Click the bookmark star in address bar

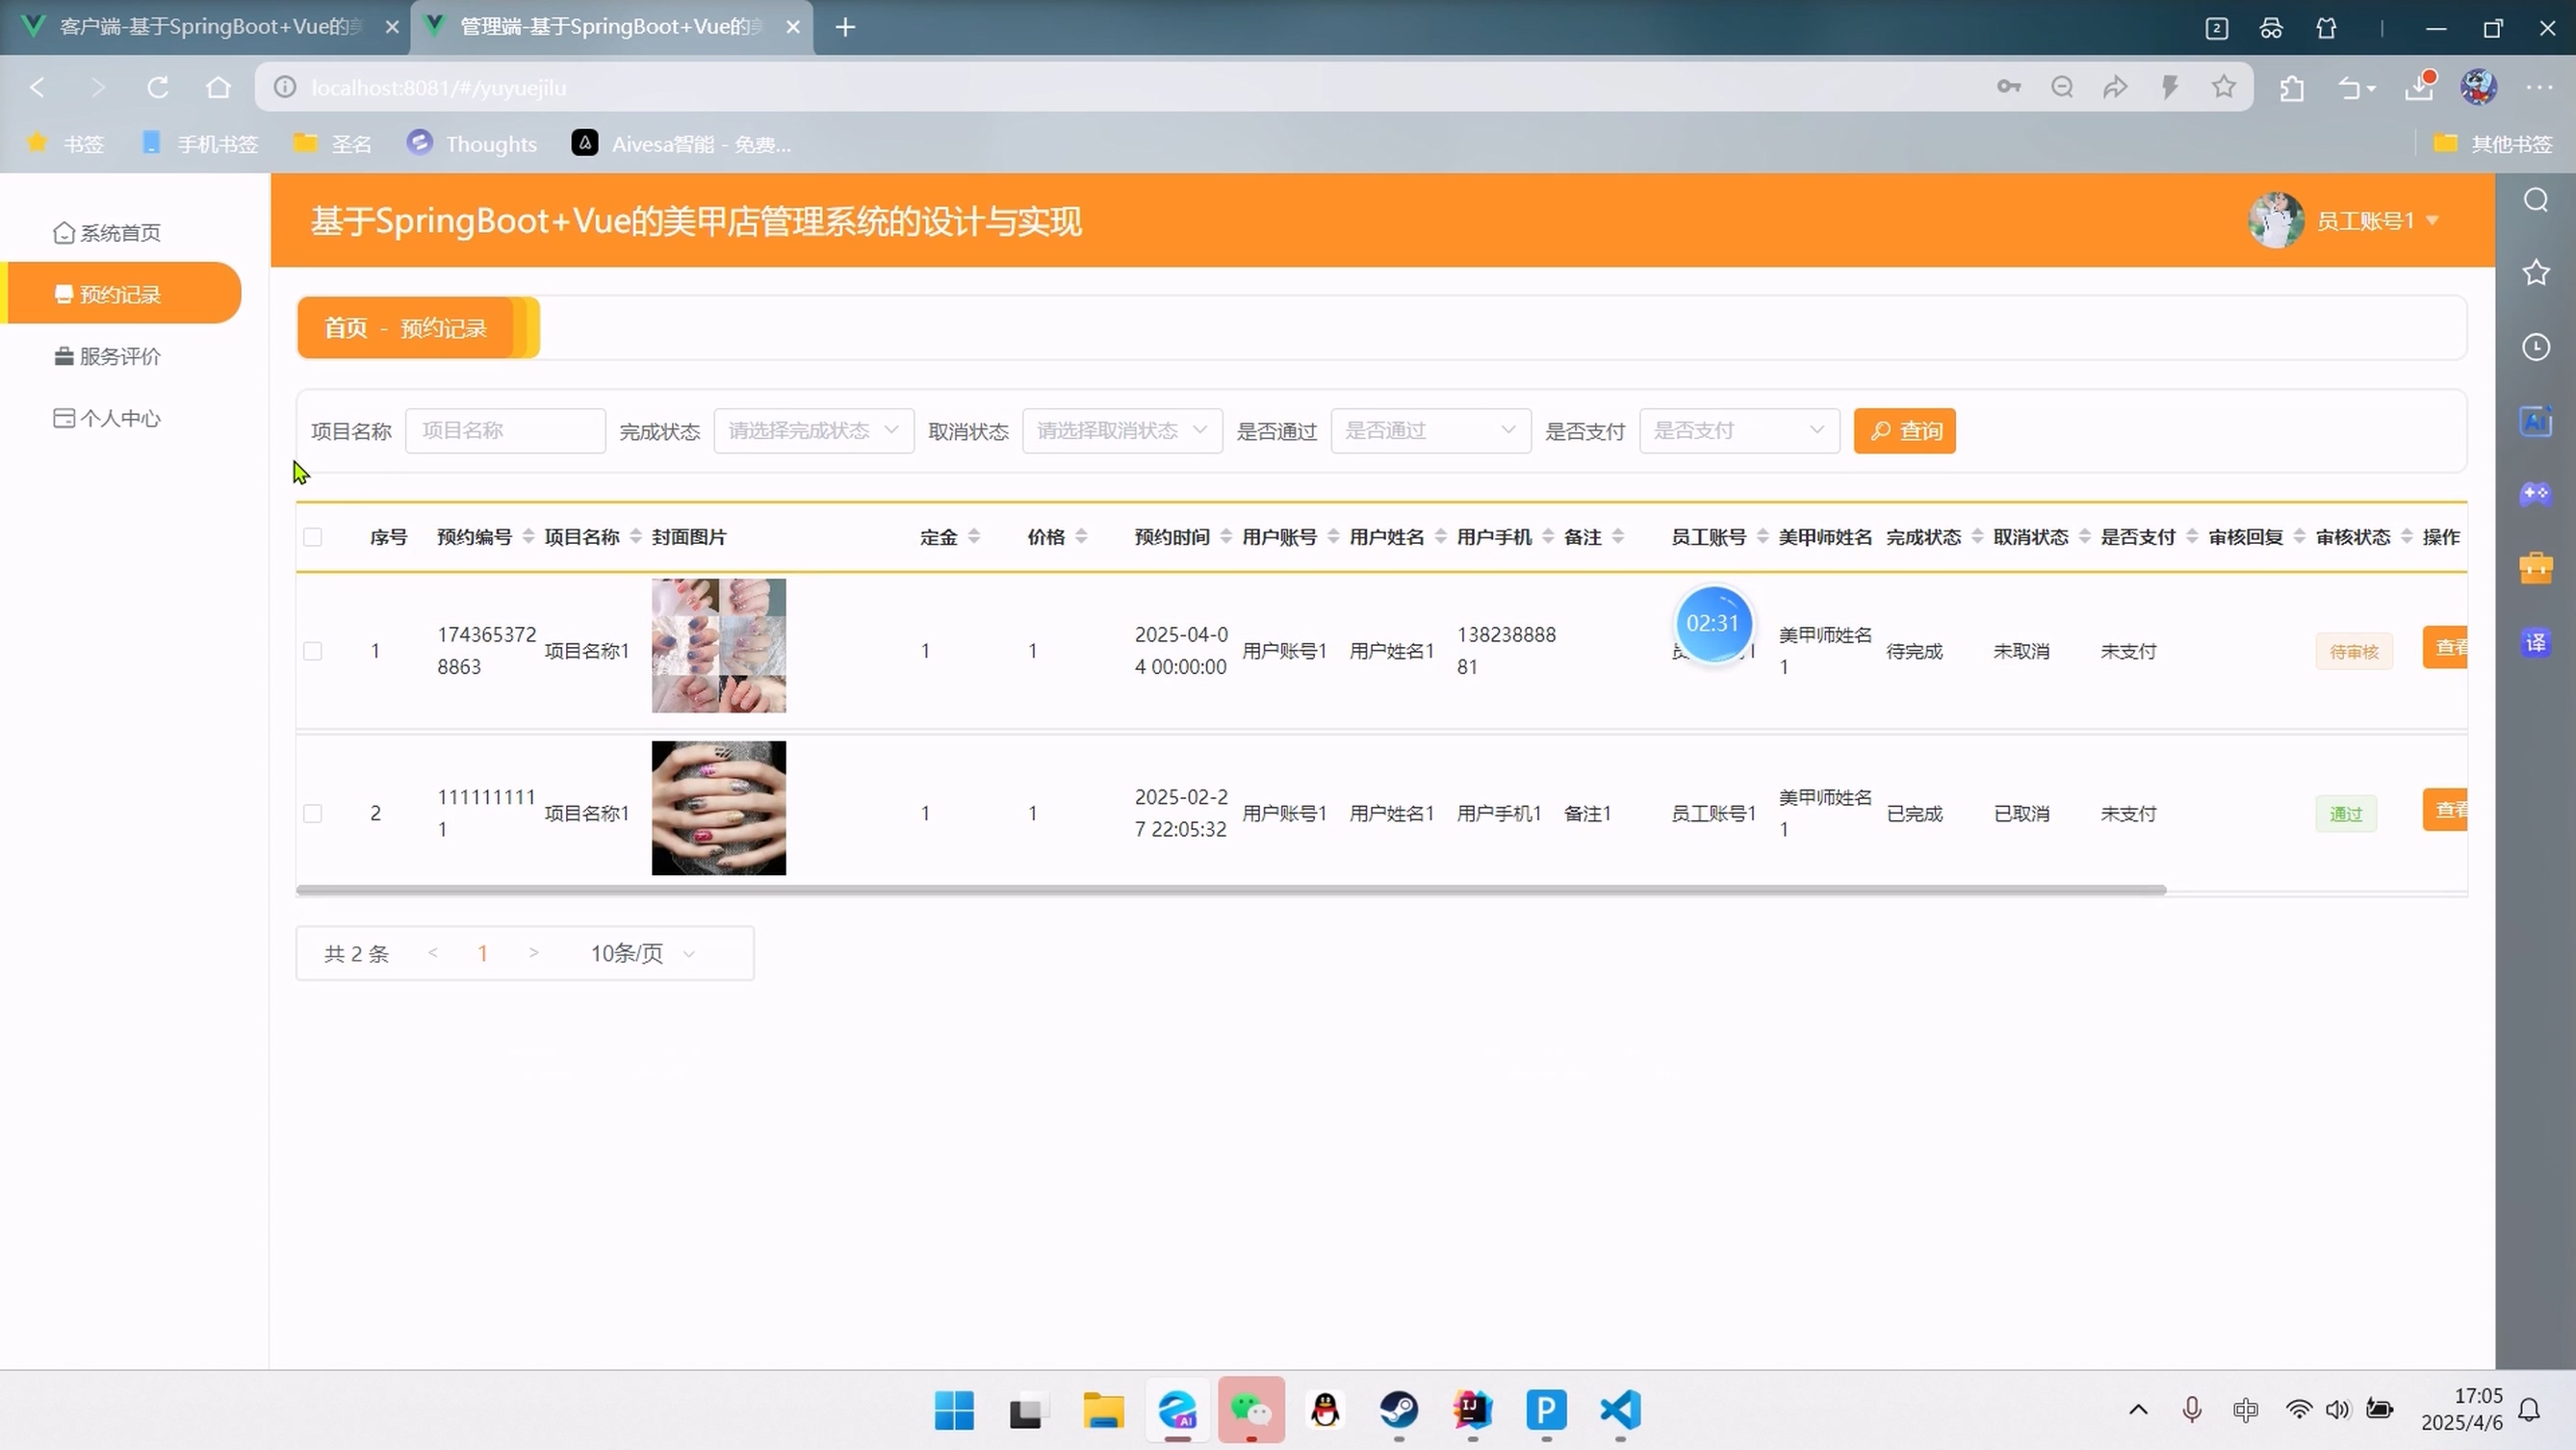coord(2223,88)
